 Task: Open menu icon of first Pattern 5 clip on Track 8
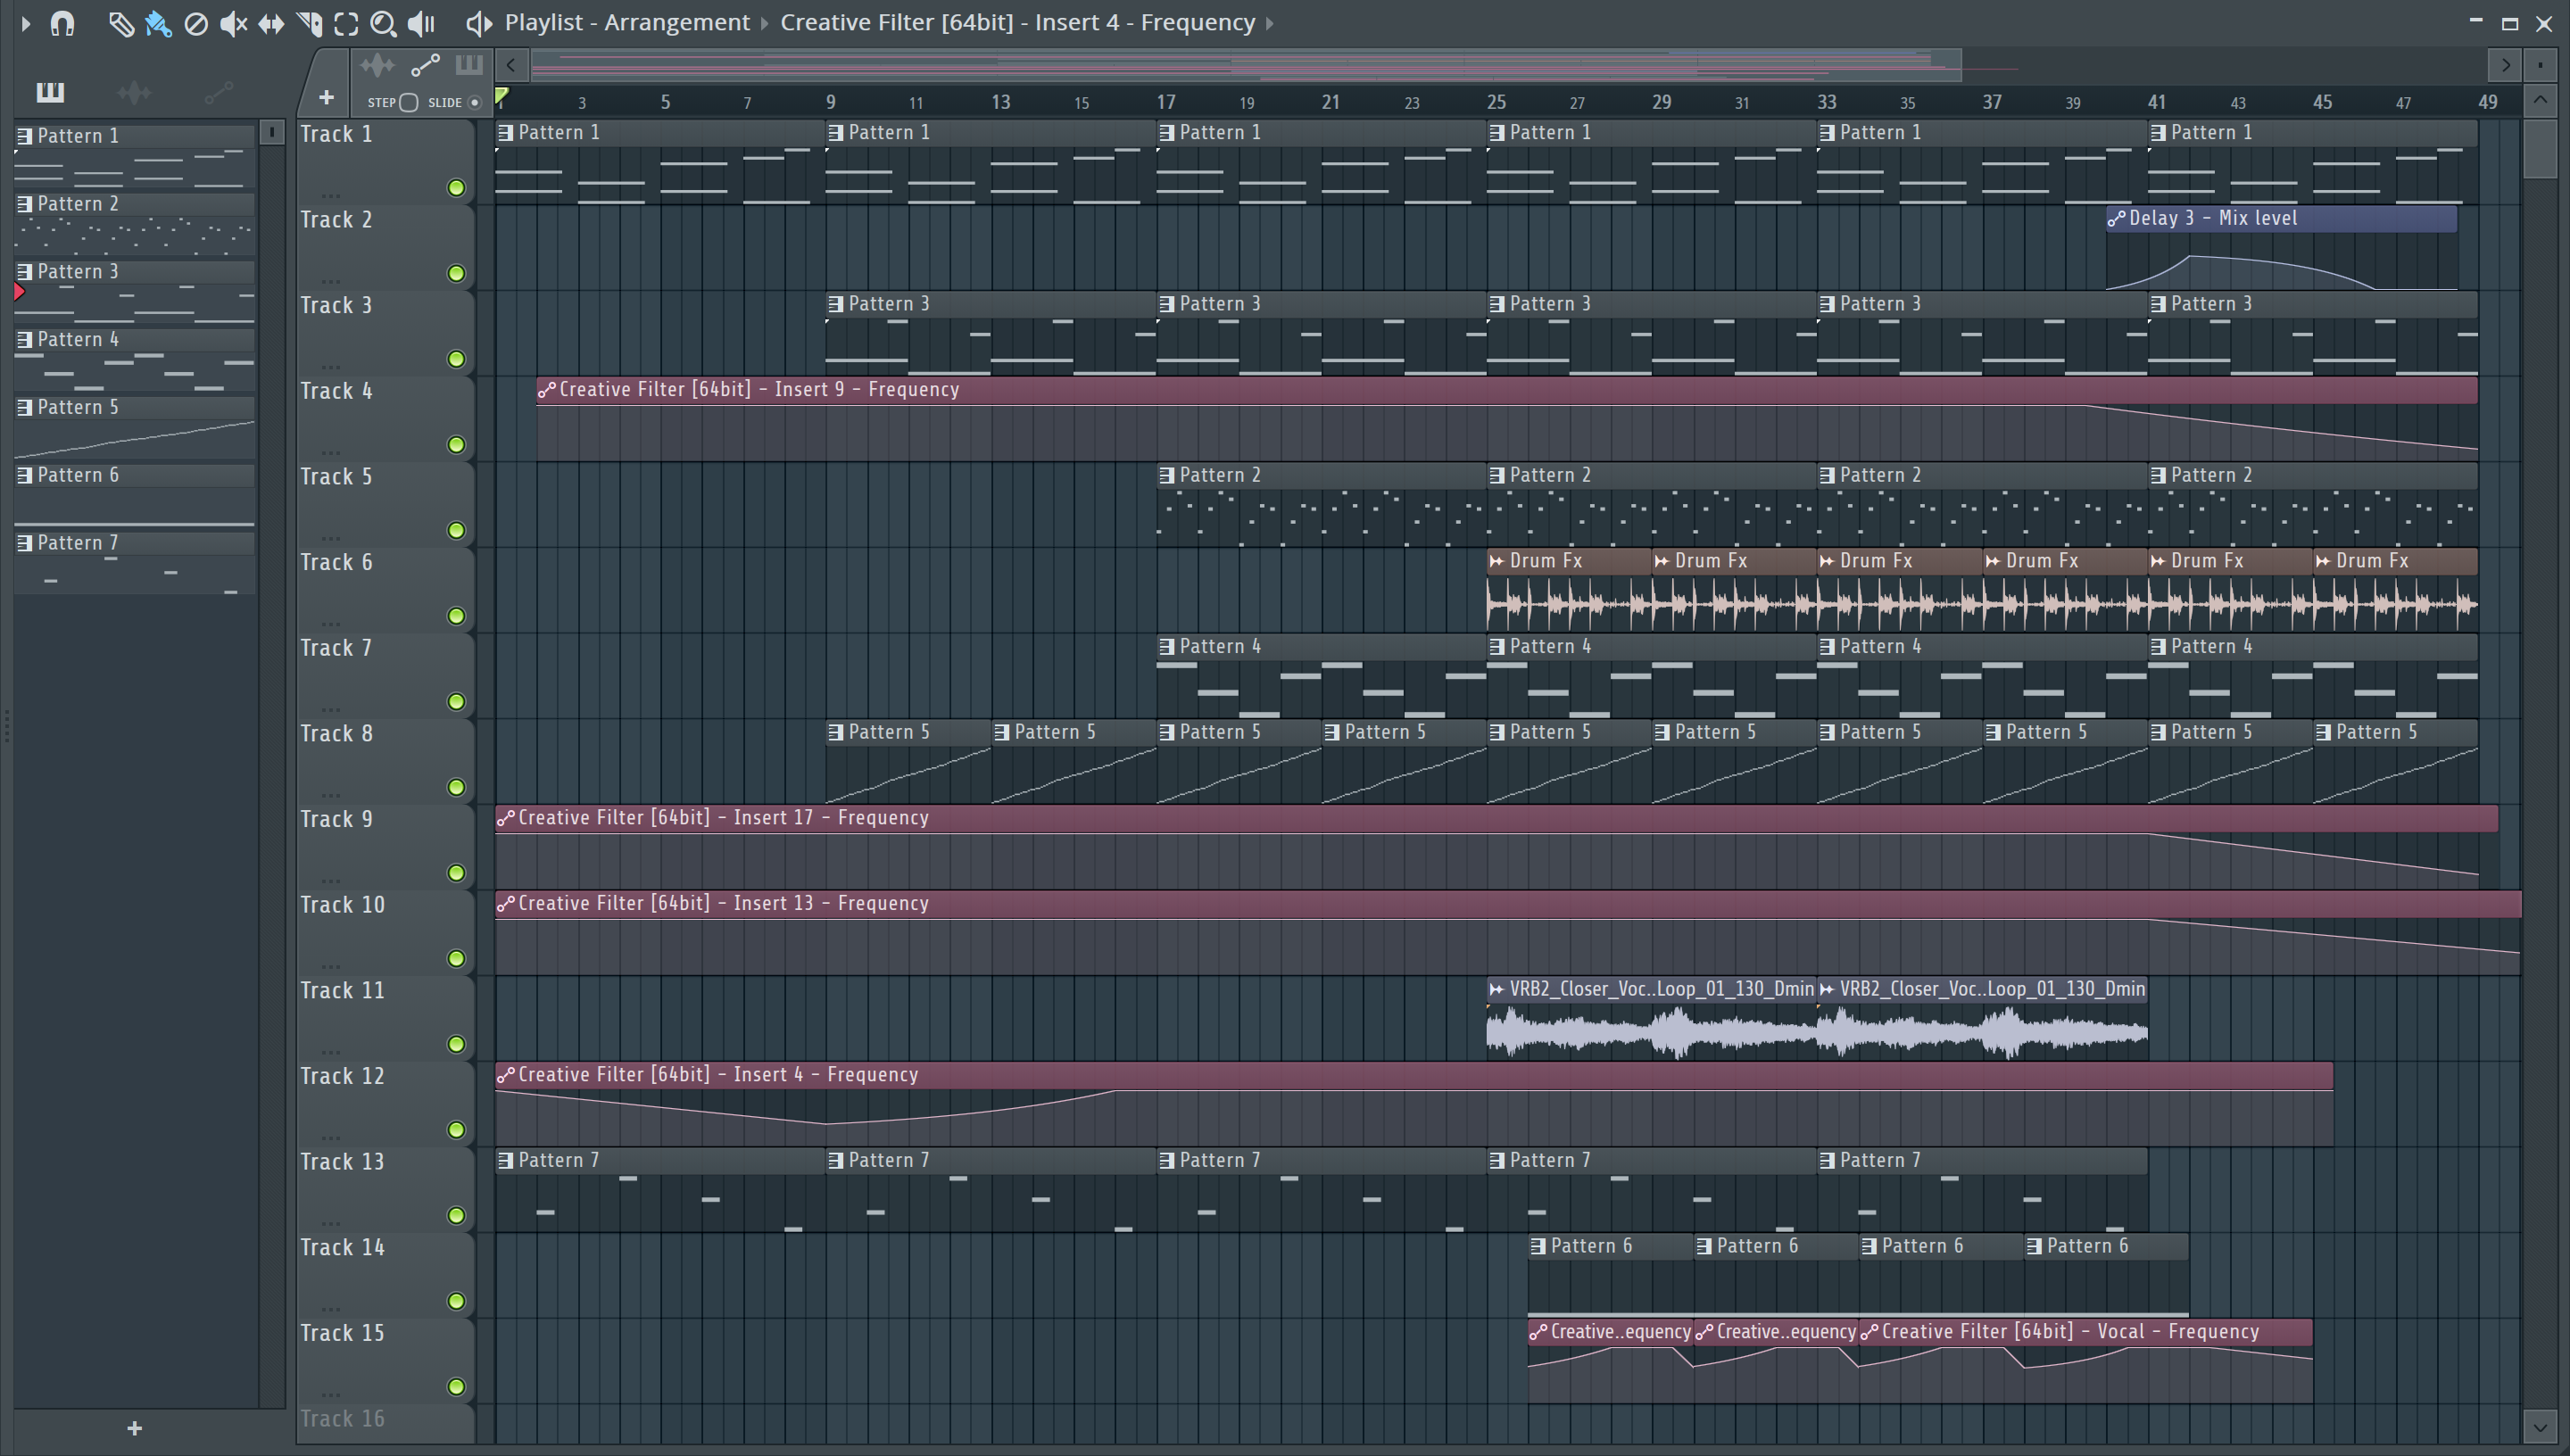tap(836, 733)
